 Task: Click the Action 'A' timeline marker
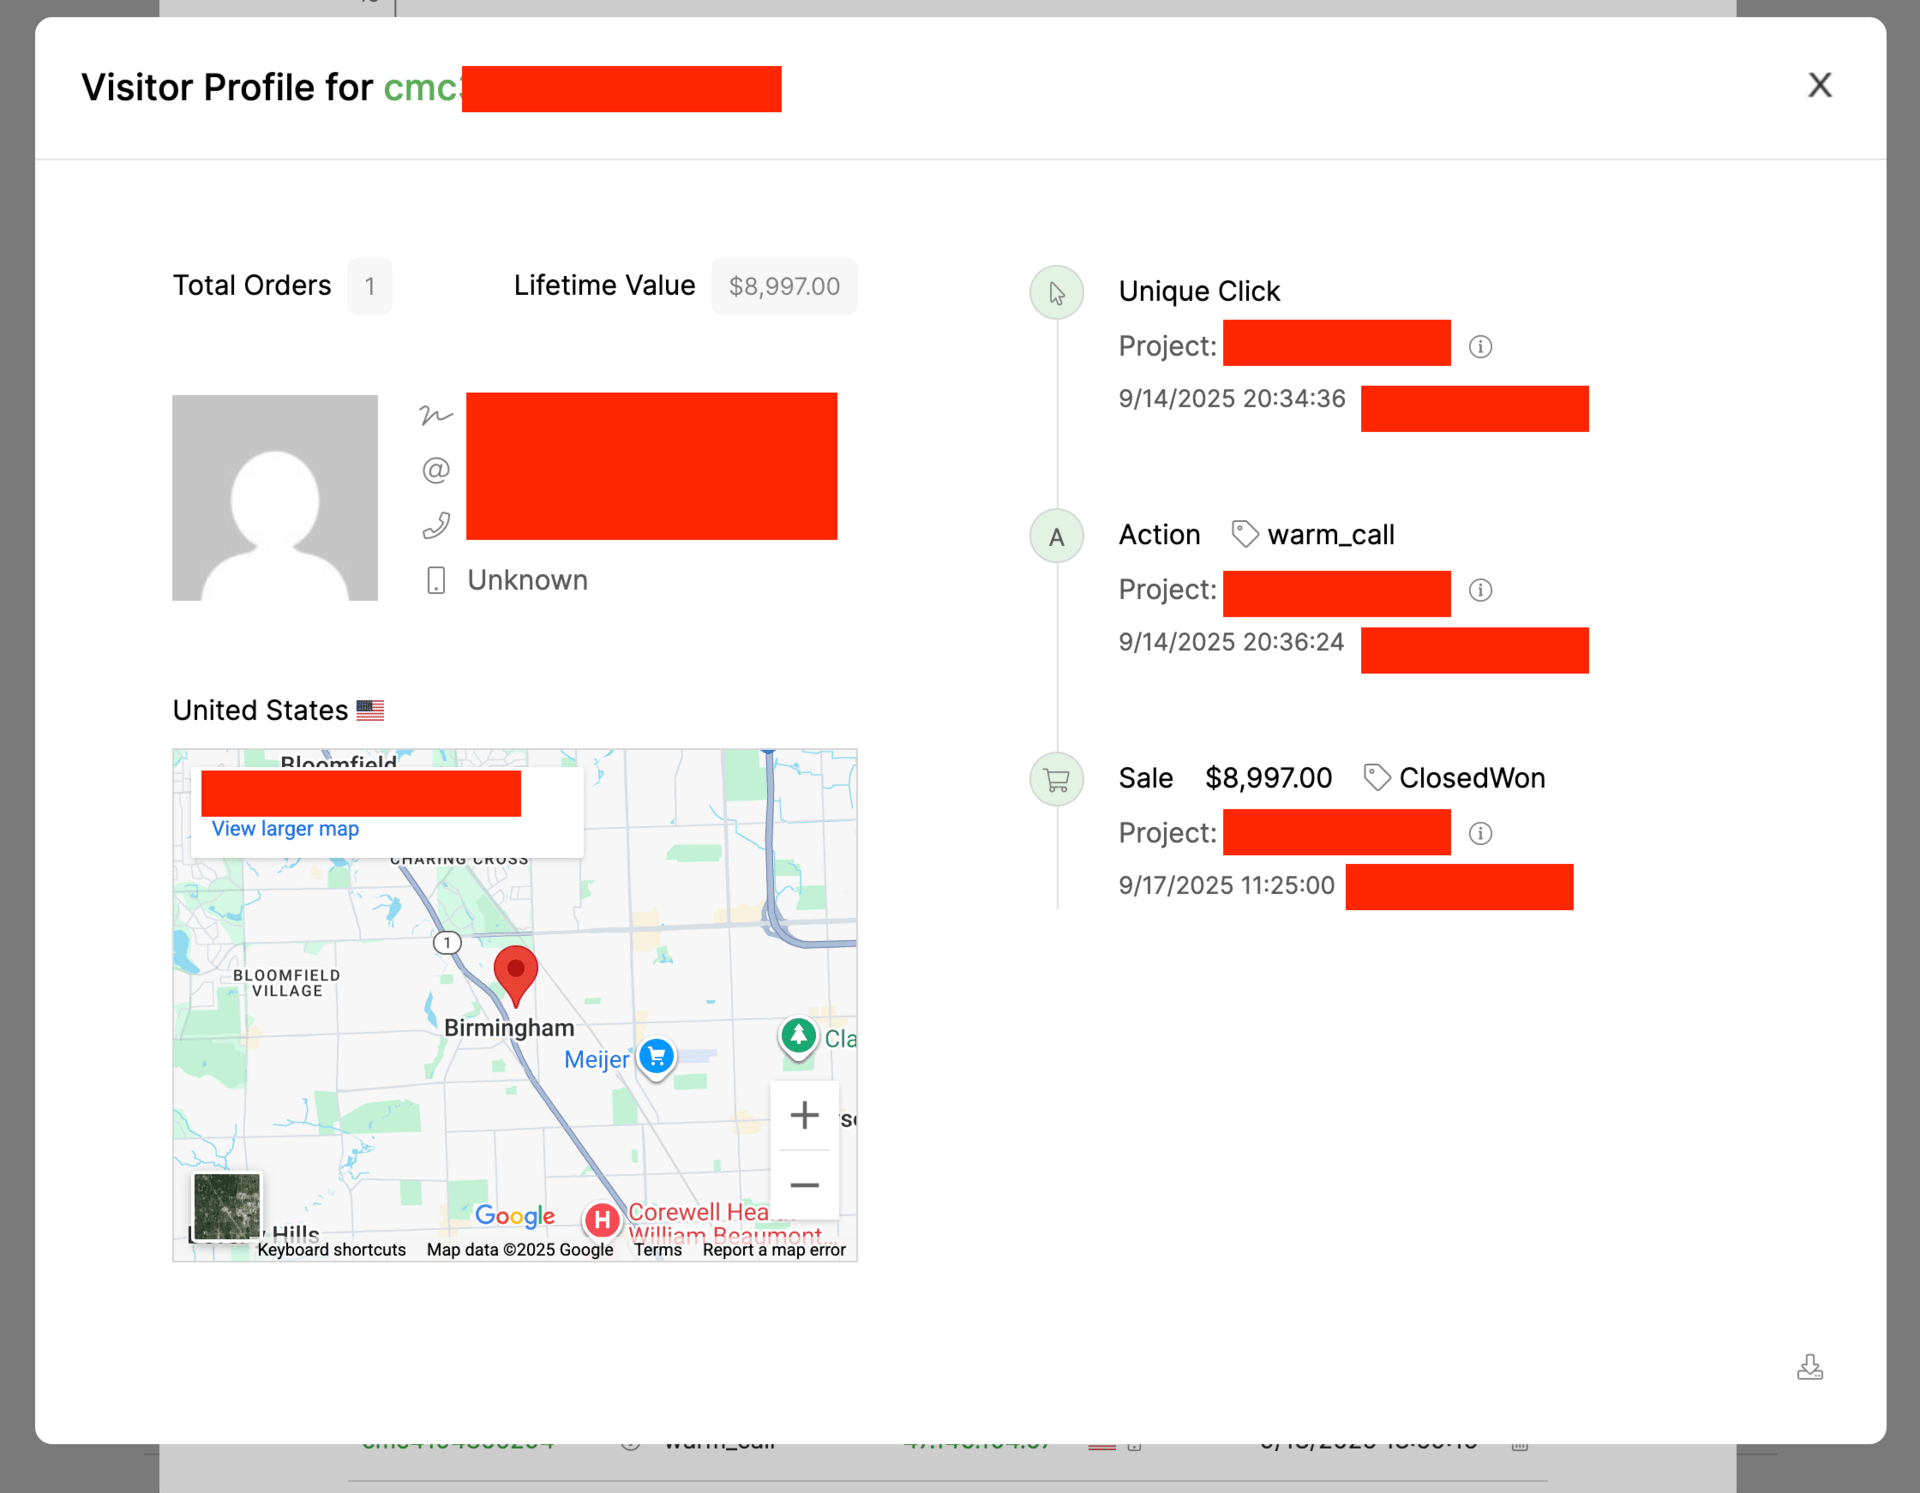coord(1056,537)
